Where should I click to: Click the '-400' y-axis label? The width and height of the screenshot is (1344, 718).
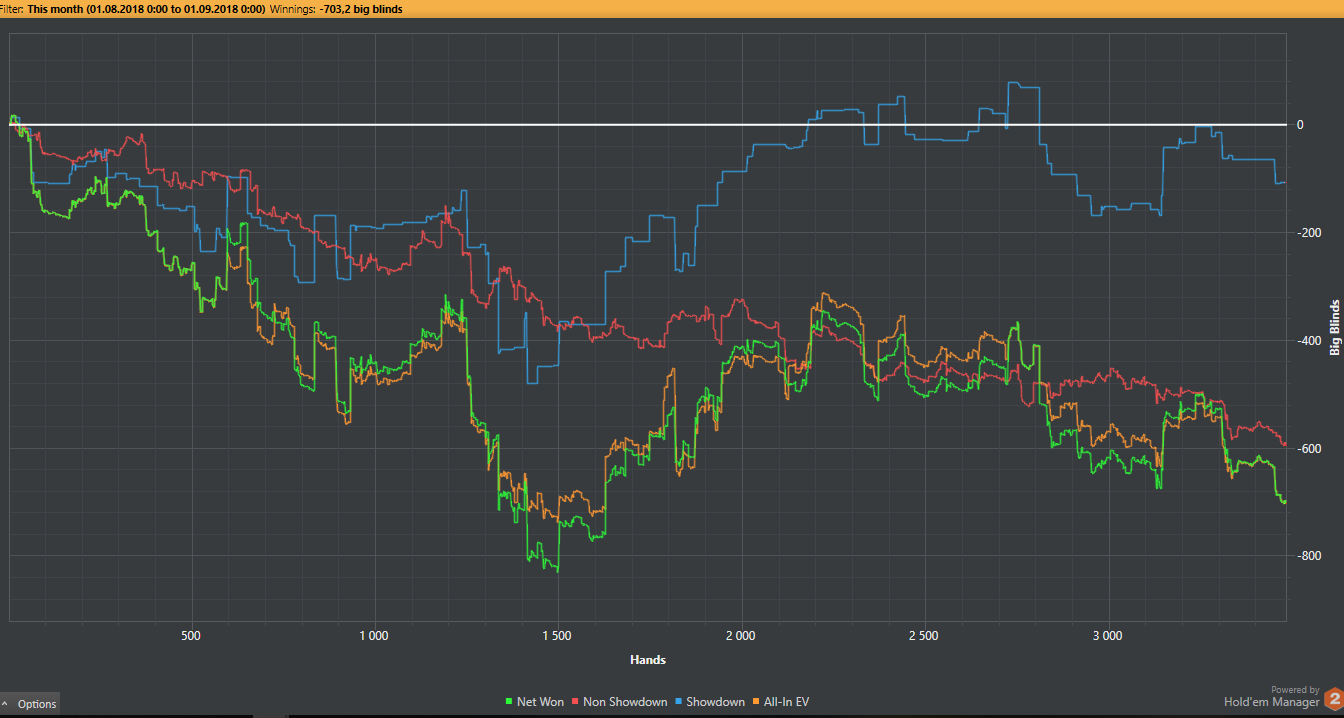pyautogui.click(x=1308, y=340)
